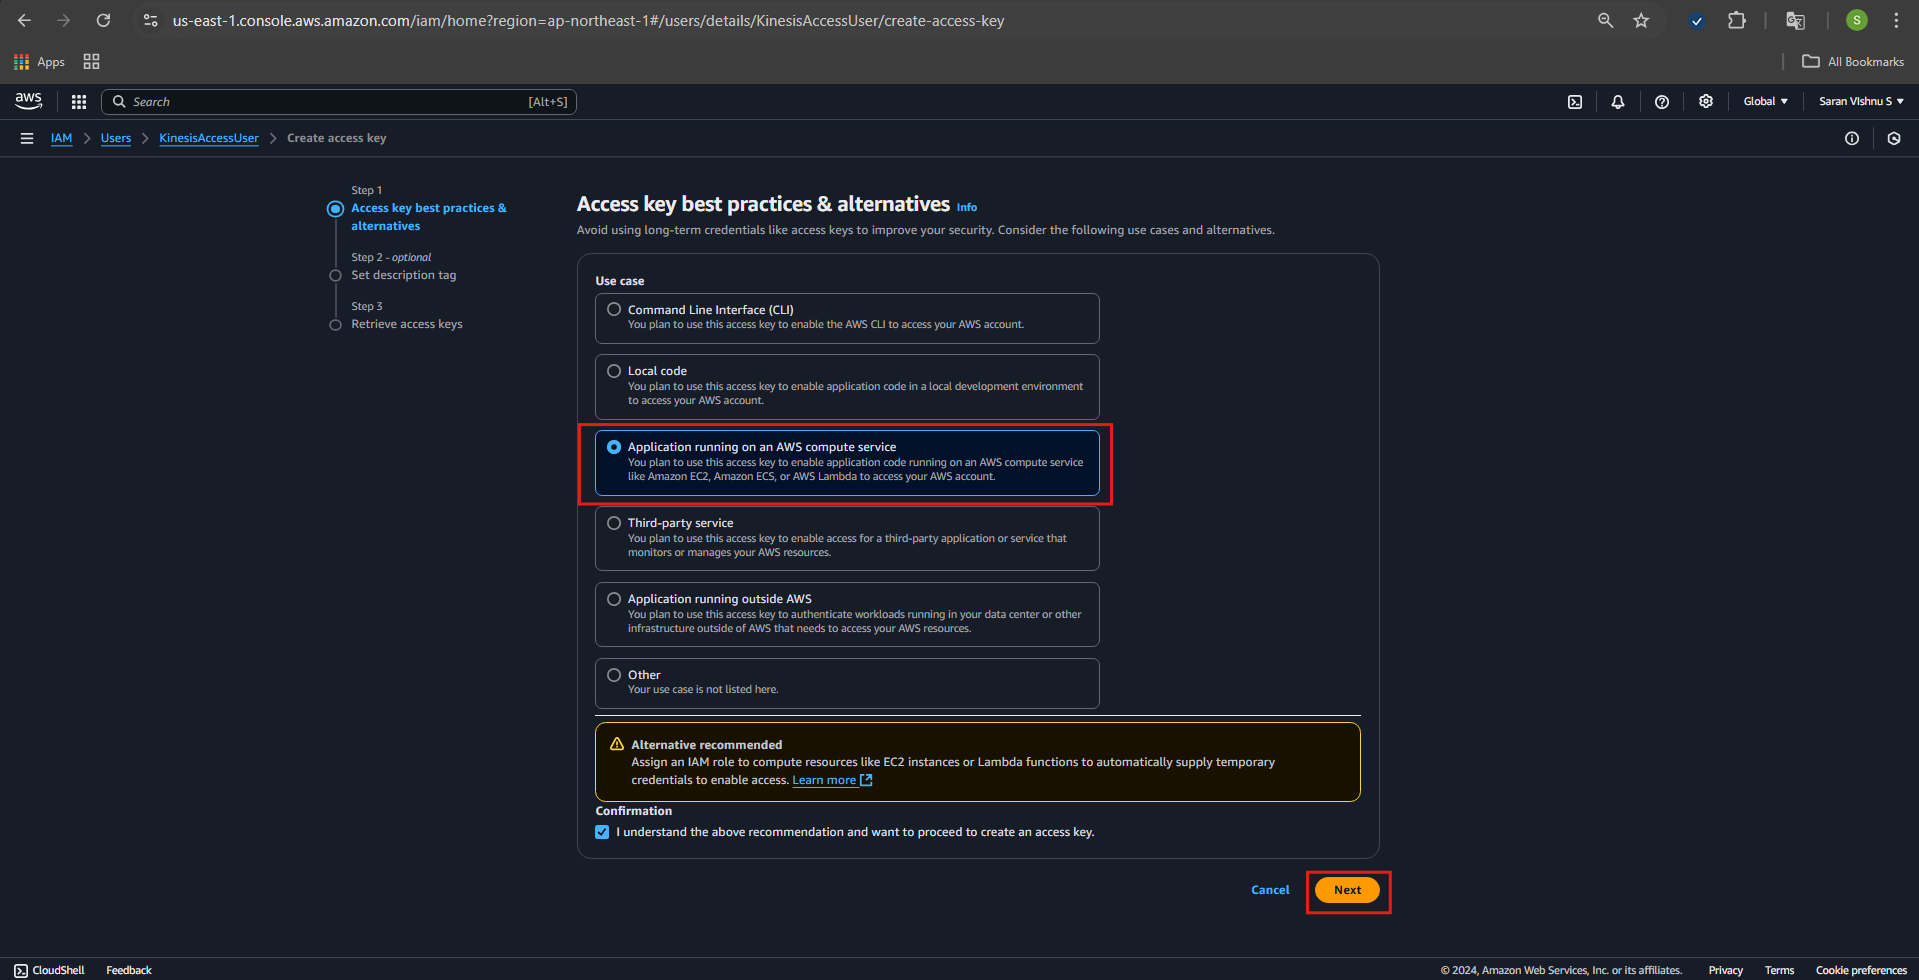This screenshot has height=980, width=1919.
Task: Go to Users in the breadcrumb
Action: pos(116,139)
